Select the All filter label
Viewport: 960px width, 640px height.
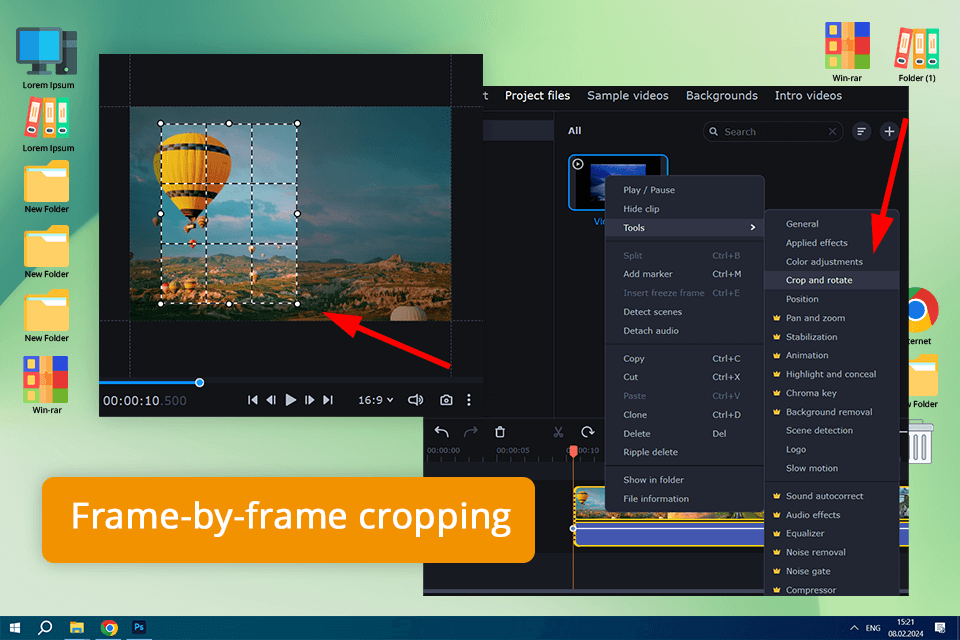(x=574, y=130)
